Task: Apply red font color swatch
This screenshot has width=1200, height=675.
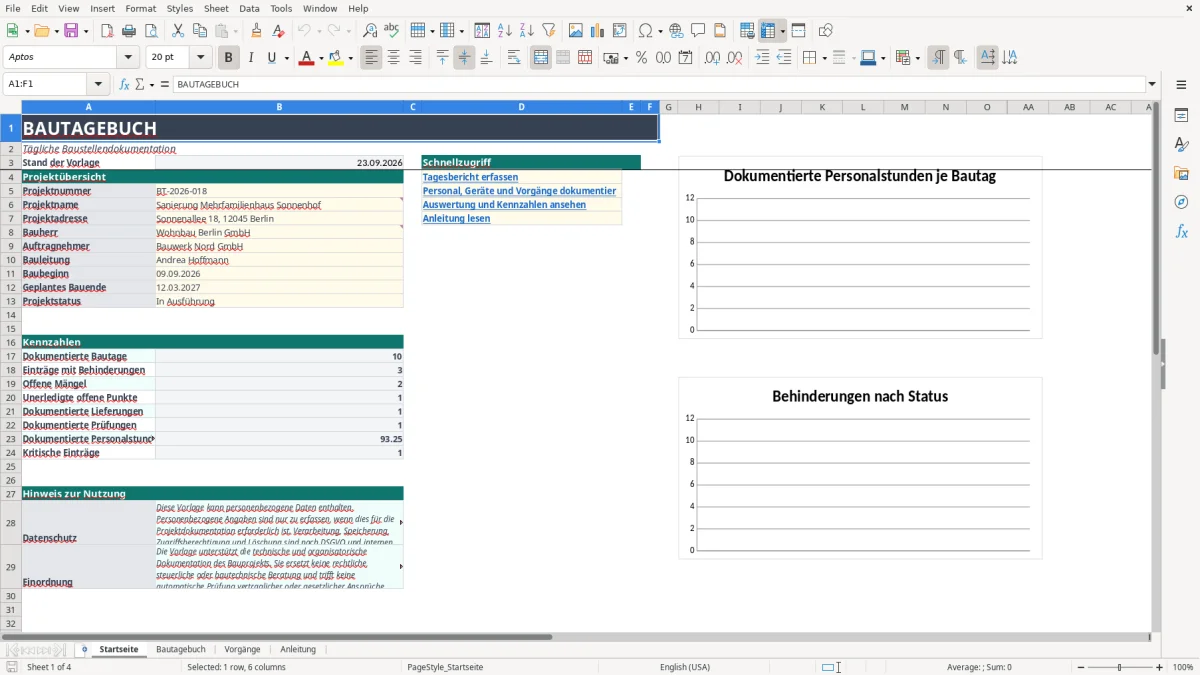Action: [x=306, y=58]
